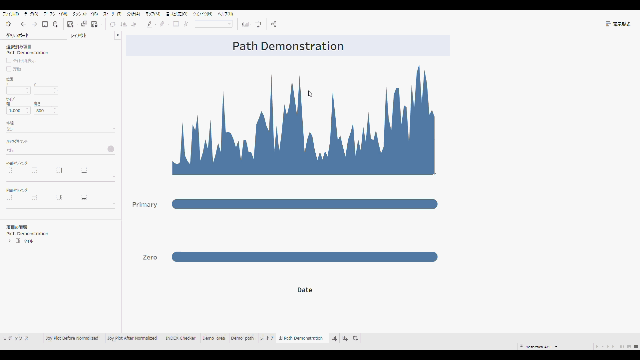Image resolution: width=640 pixels, height=360 pixels.
Task: Click the height size input field
Action: point(45,110)
